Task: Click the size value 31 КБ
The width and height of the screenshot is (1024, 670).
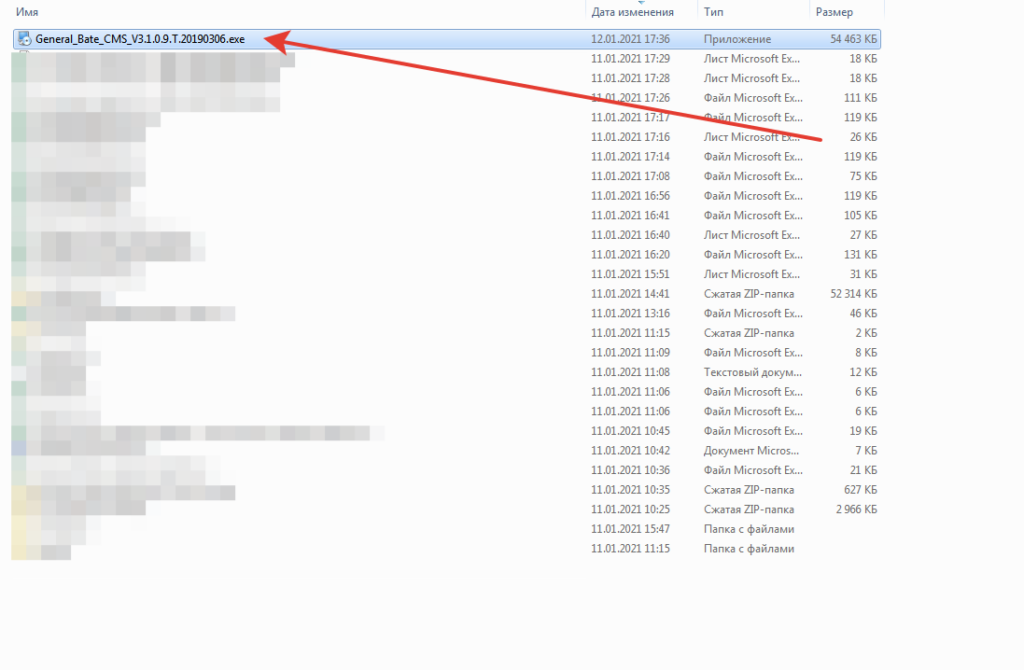Action: [863, 274]
